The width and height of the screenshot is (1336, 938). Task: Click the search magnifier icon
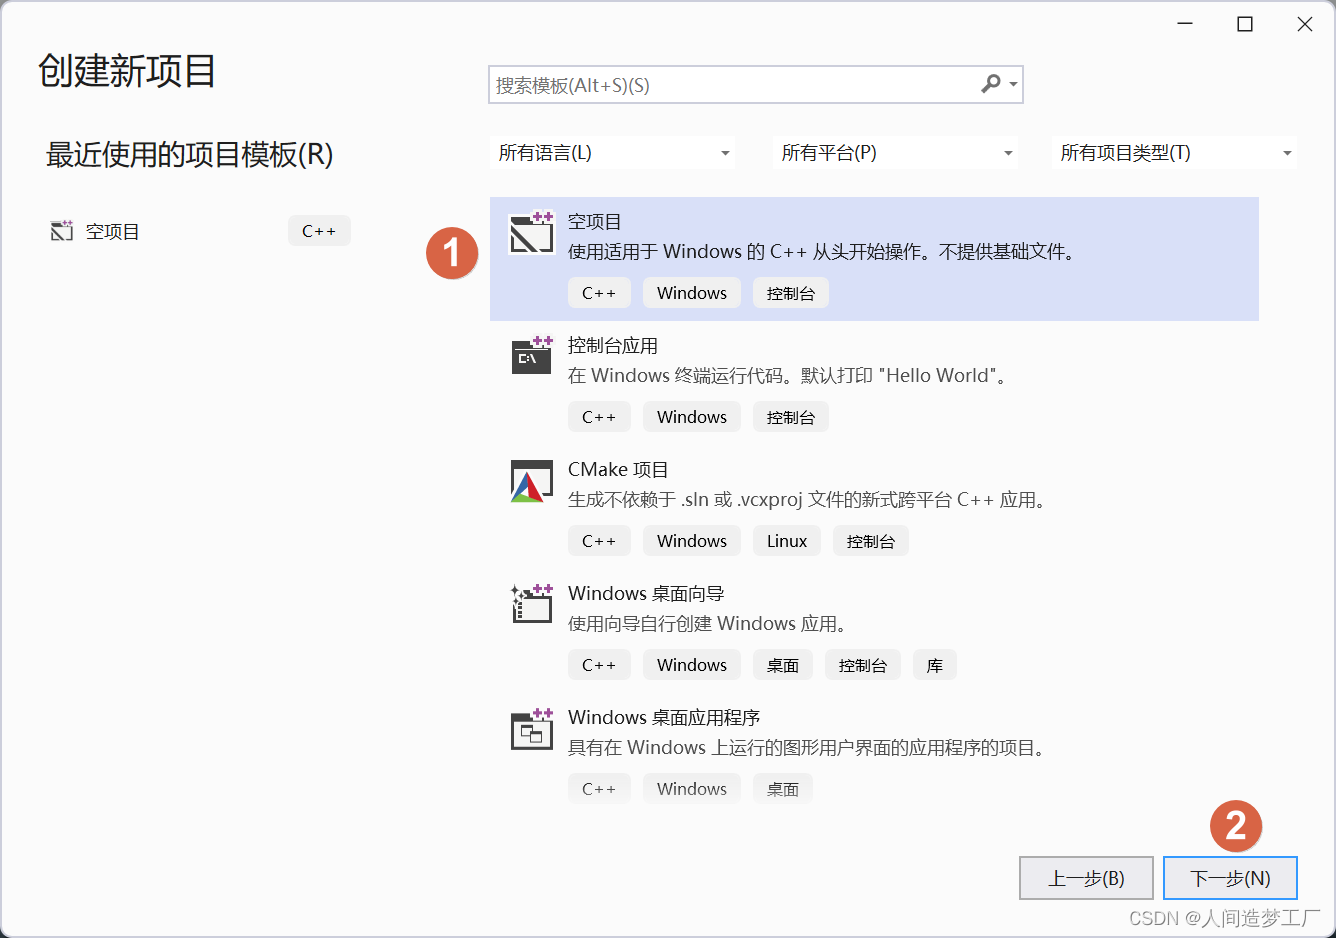point(989,85)
